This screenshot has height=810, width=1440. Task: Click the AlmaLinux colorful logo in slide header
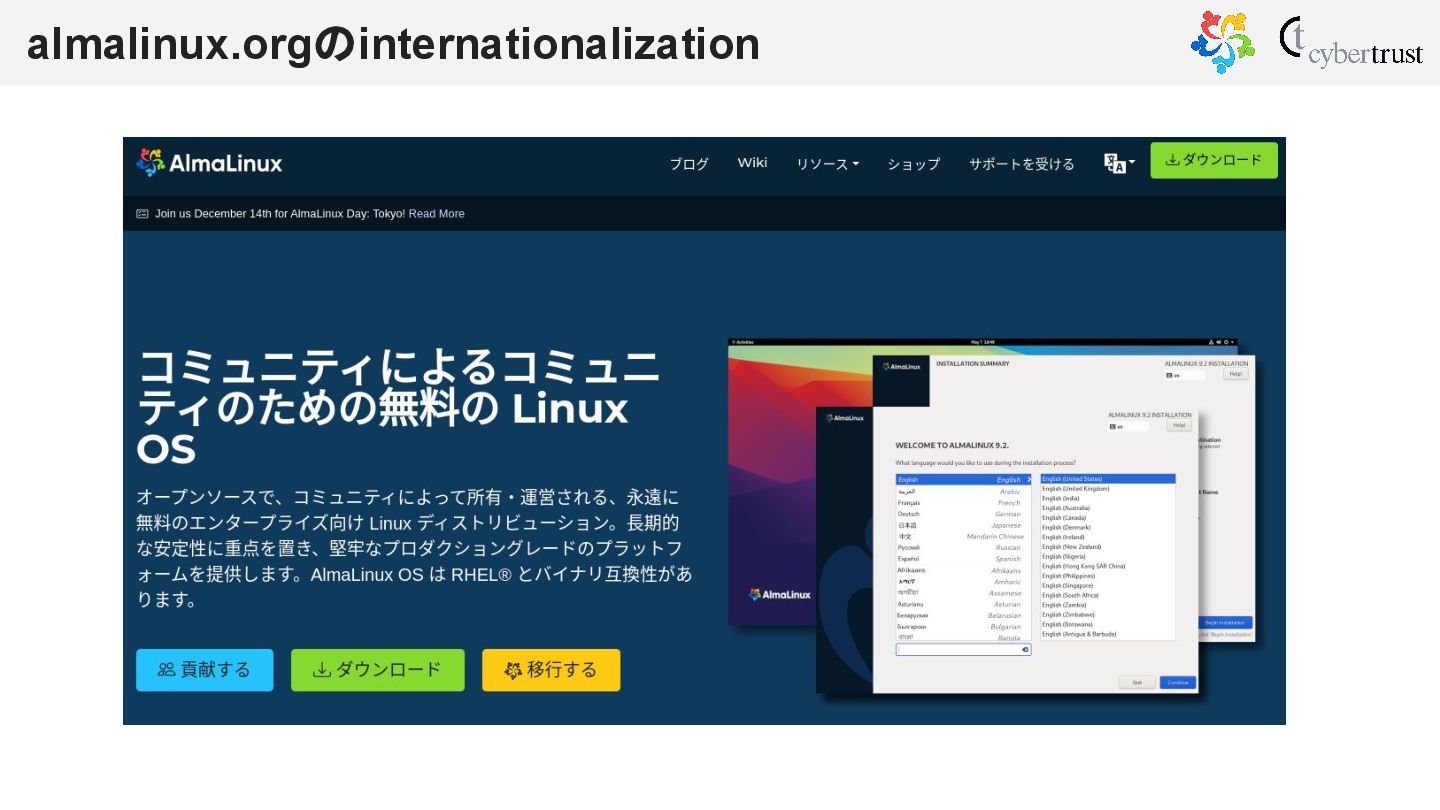tap(1222, 43)
